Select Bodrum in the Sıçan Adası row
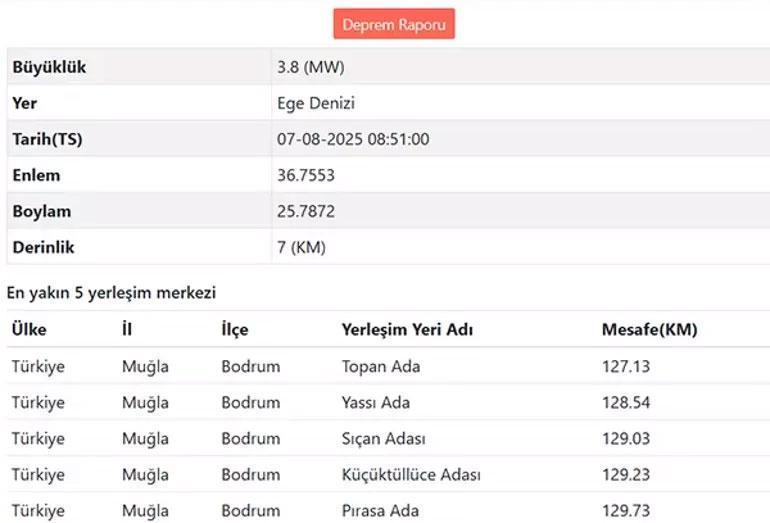Screen dimensions: 770x523 (x=250, y=439)
